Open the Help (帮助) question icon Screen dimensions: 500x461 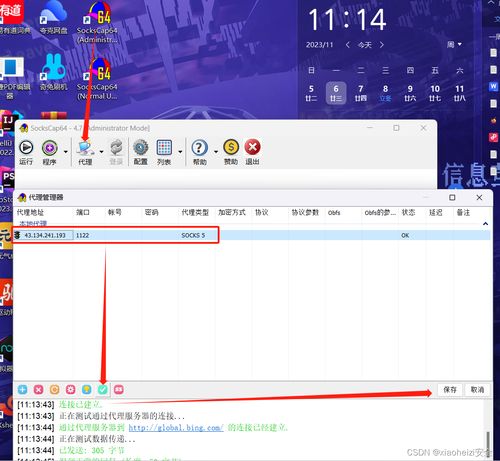tap(200, 147)
